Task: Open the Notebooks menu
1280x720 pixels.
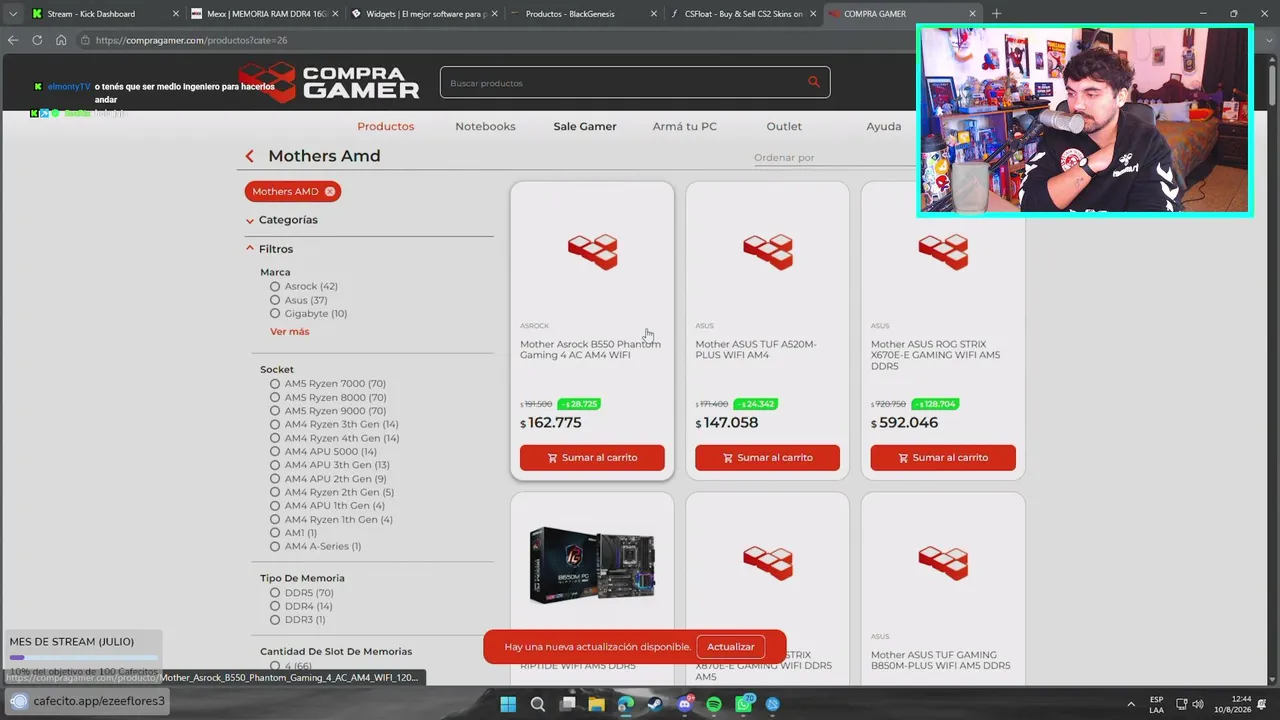Action: 485,126
